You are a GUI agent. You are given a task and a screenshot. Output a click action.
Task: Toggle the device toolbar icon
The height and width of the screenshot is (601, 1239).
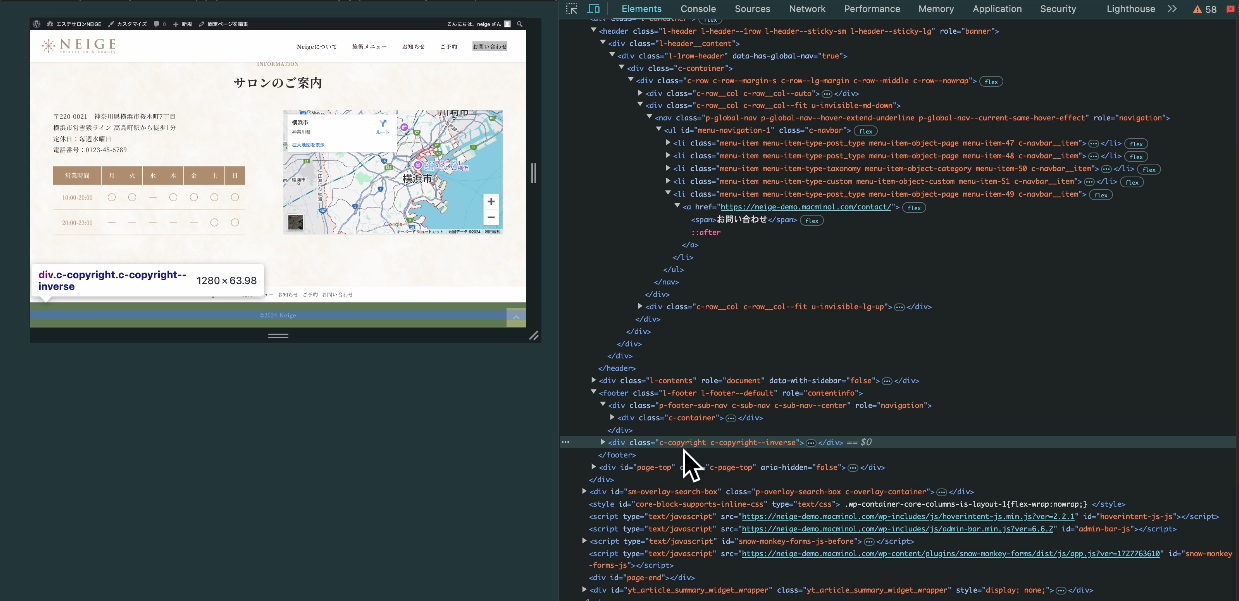point(591,9)
